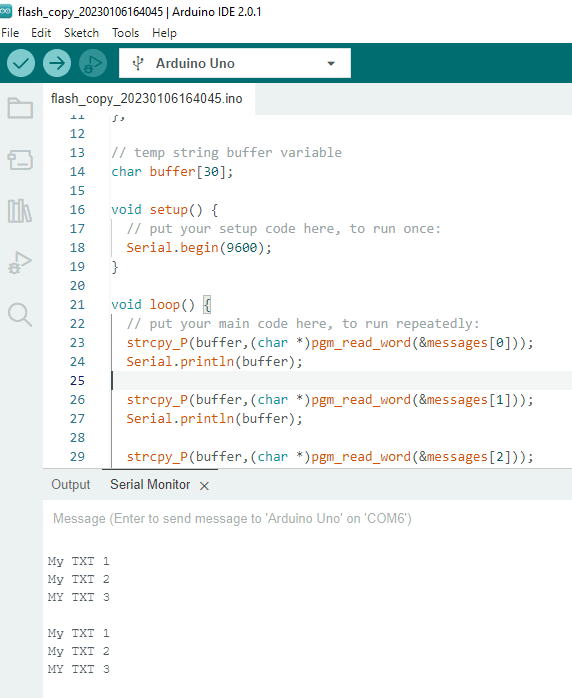This screenshot has height=698, width=572.
Task: Click the Upload arrow button
Action: (57, 64)
